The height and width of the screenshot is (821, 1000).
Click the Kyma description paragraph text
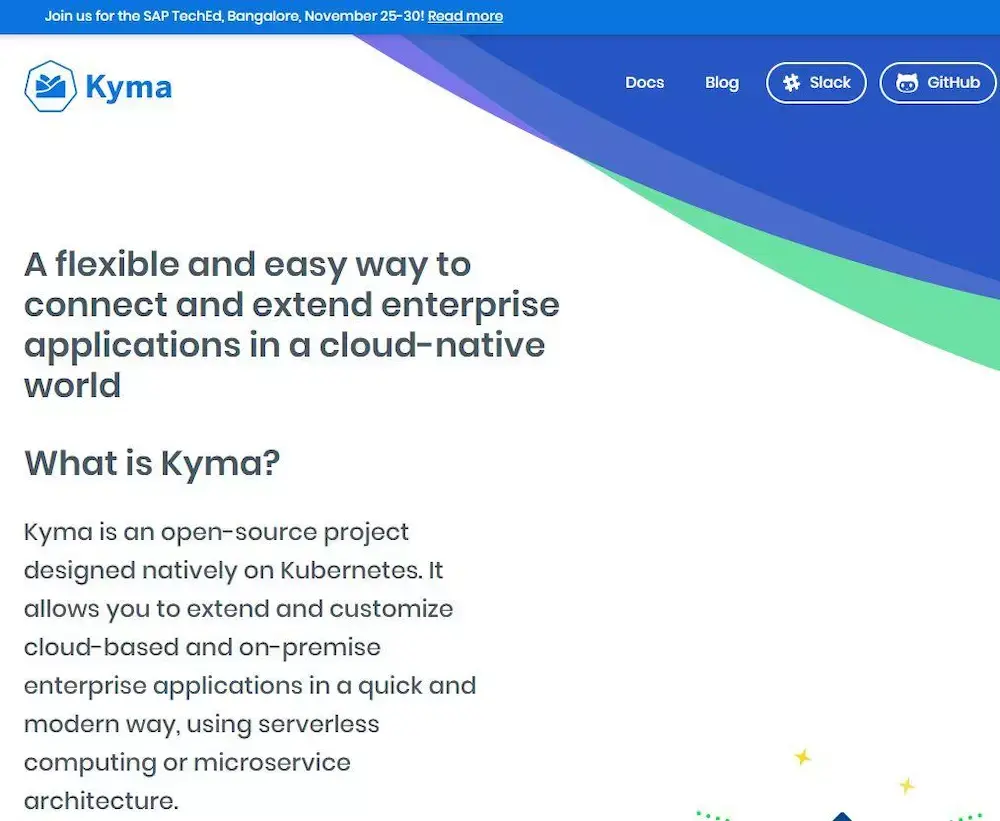point(250,666)
